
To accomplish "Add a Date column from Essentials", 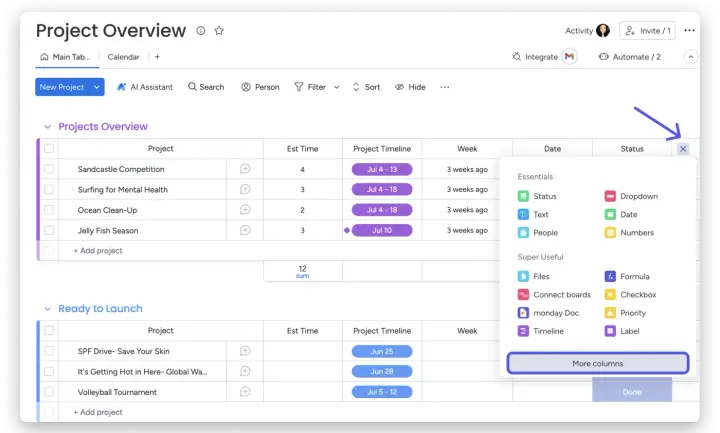I will coord(621,214).
